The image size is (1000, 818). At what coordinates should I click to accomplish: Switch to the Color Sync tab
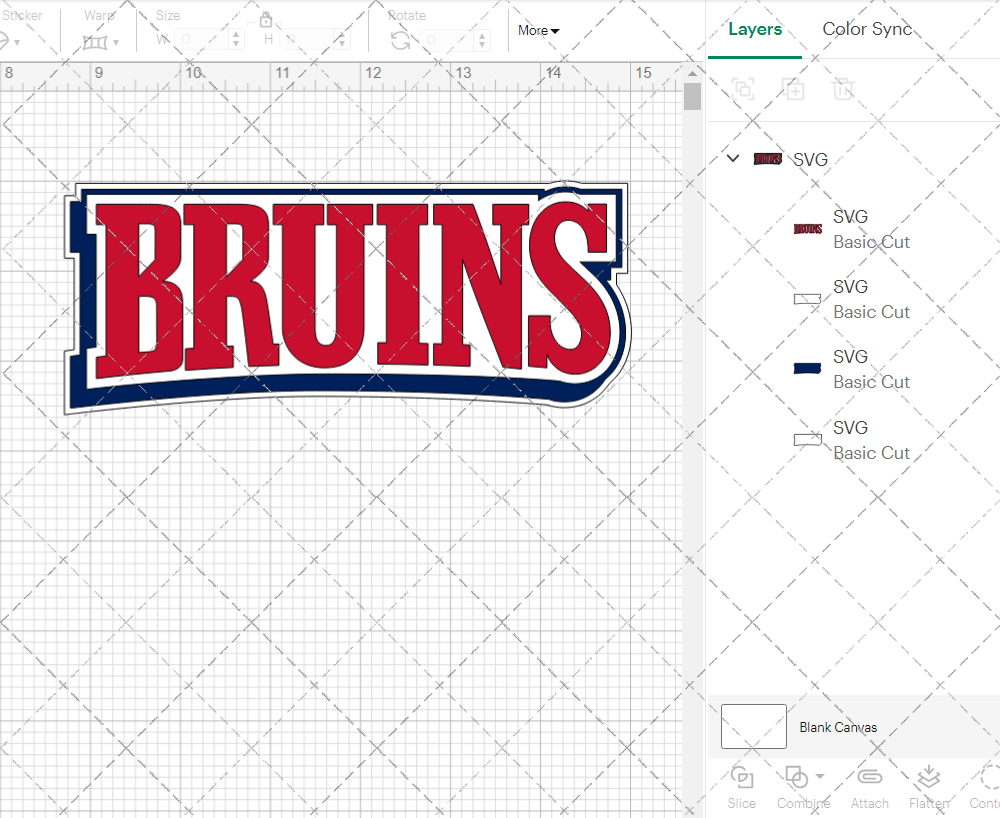[867, 29]
